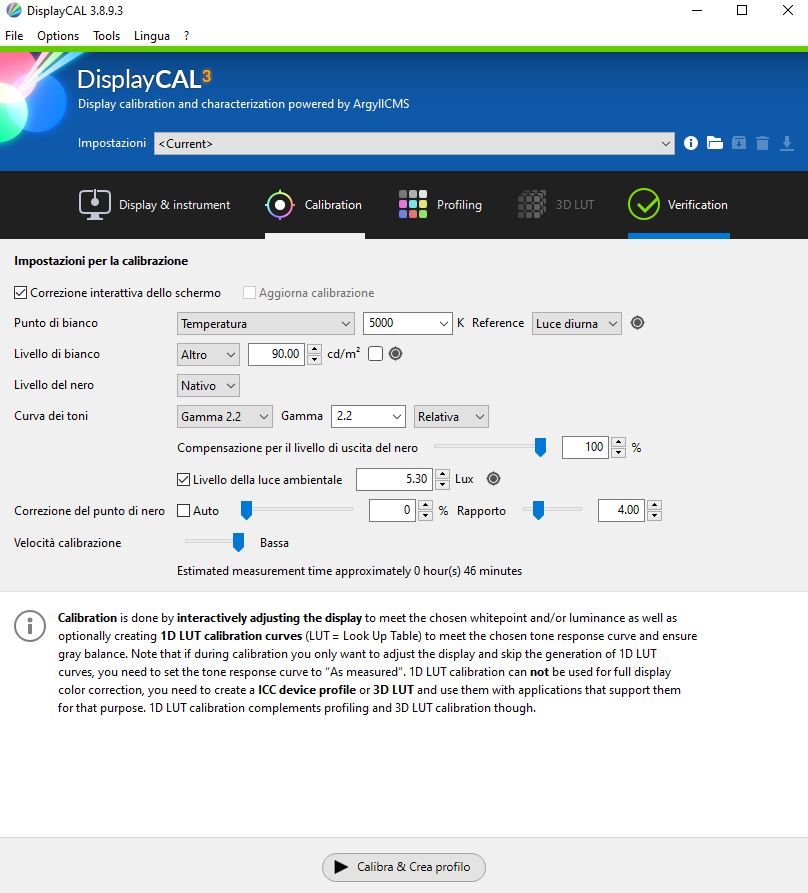The image size is (808, 893).
Task: Toggle the checkbox next to cd/m²
Action: (x=375, y=354)
